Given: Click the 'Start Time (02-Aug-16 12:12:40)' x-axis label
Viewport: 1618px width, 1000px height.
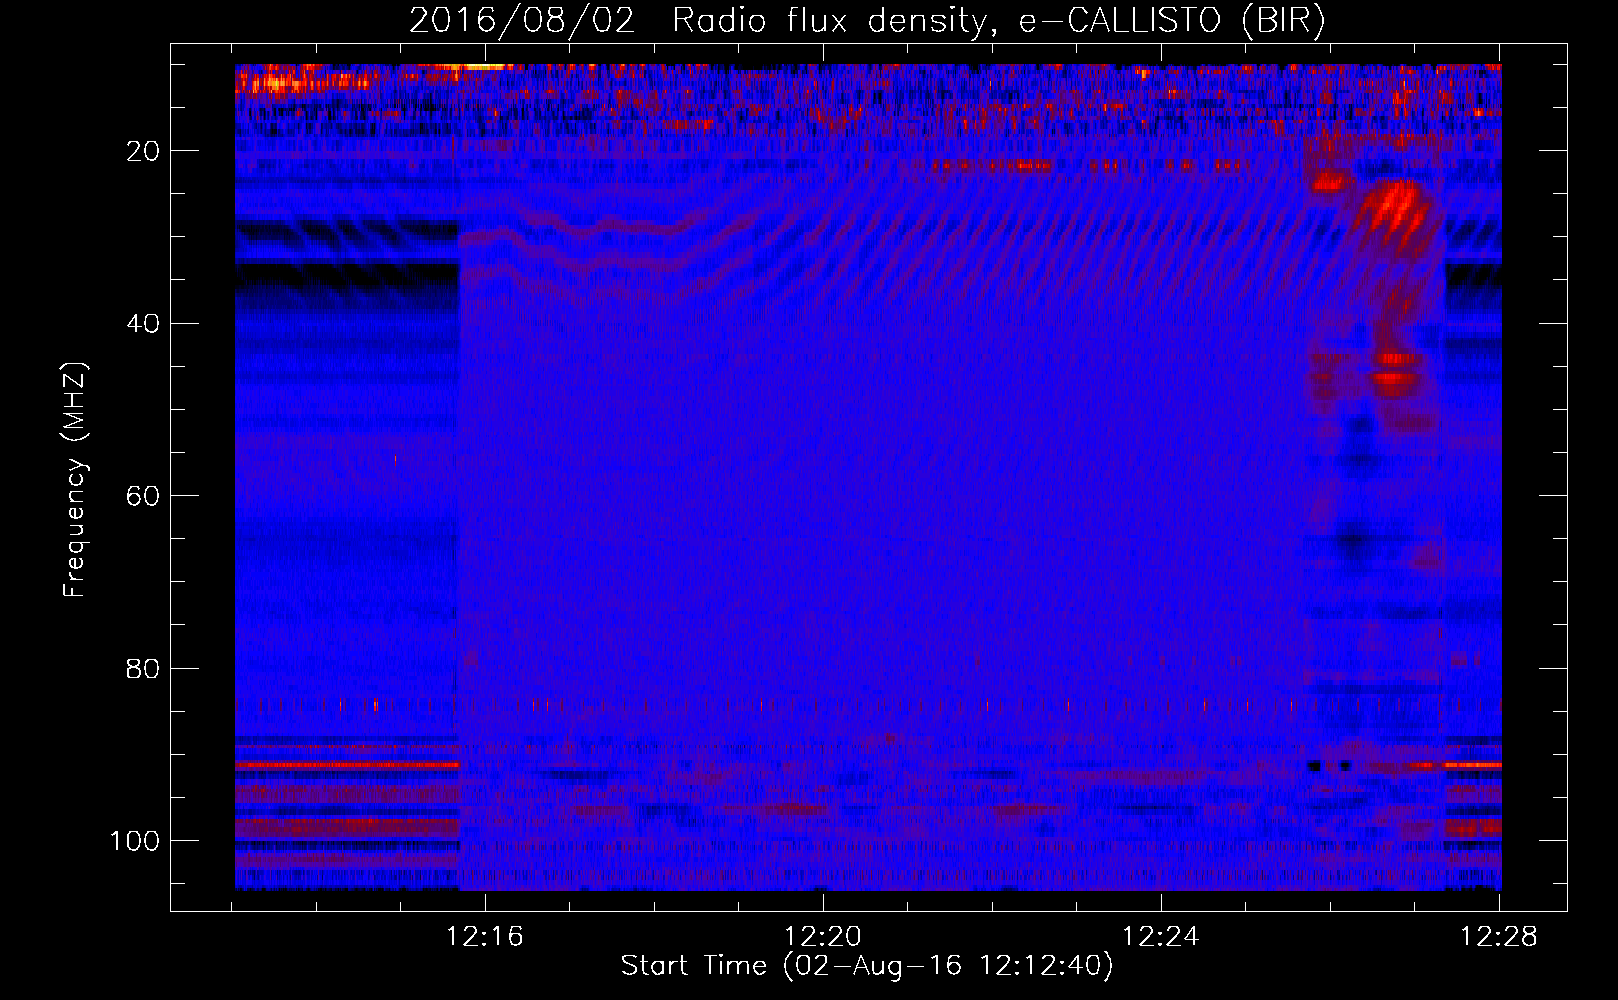Looking at the screenshot, I should click(866, 966).
